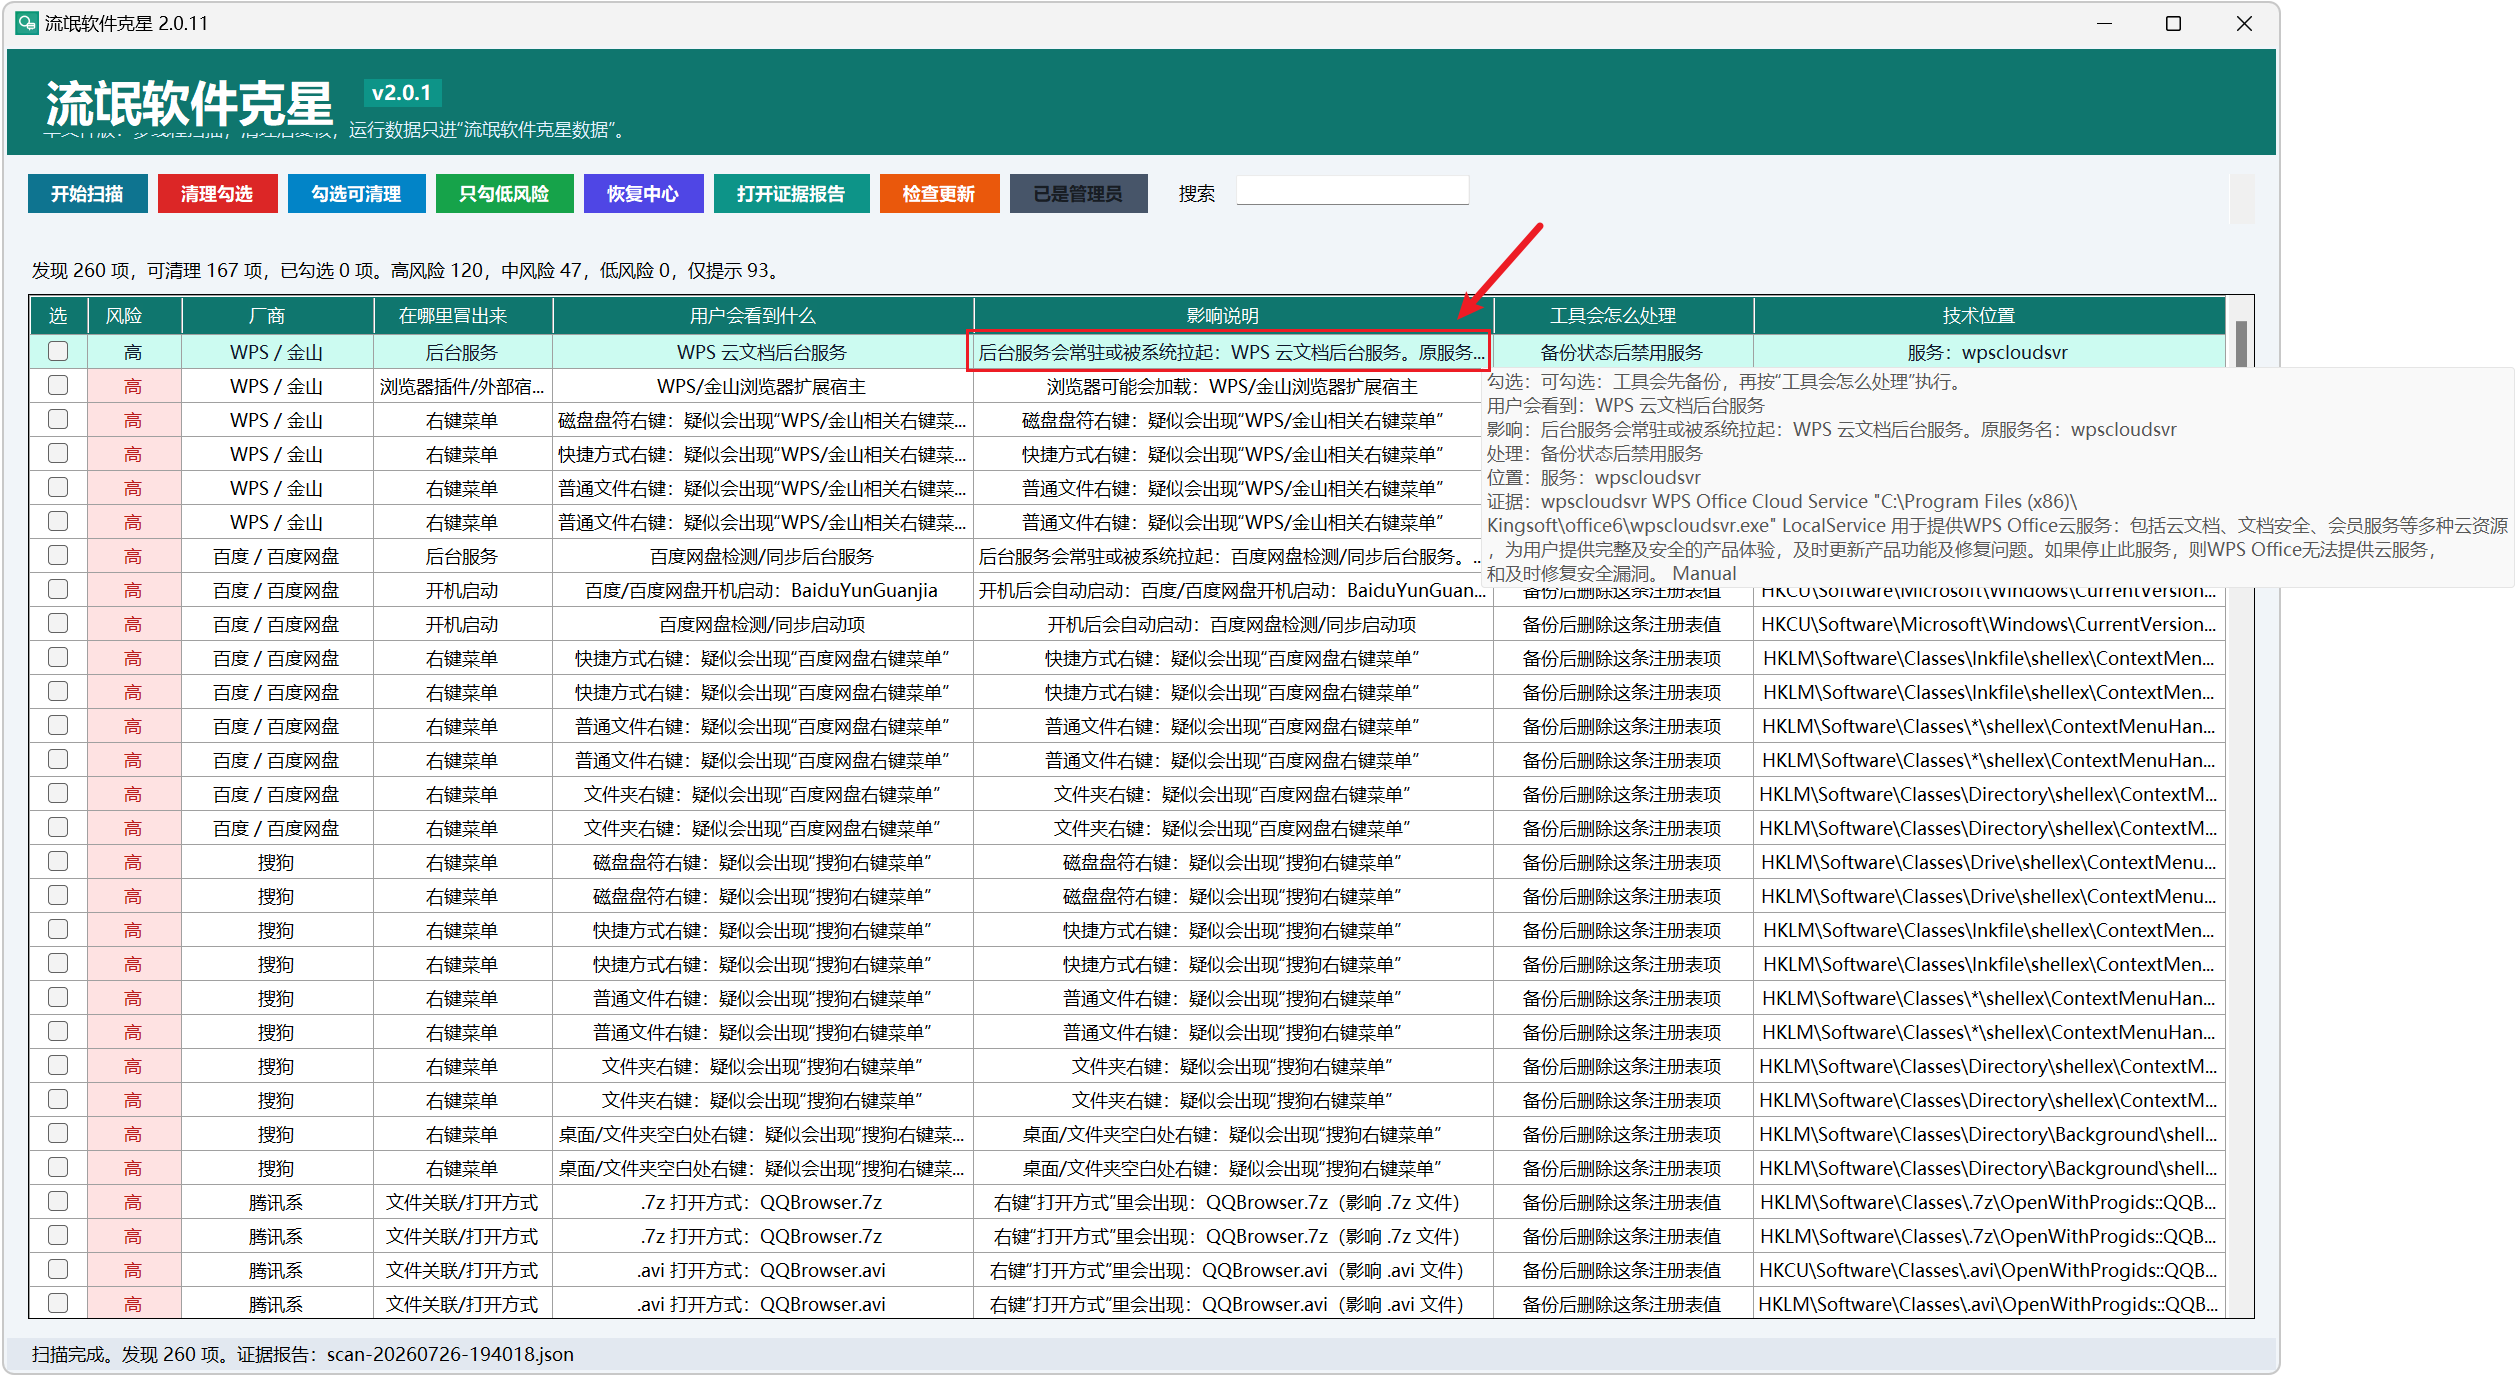This screenshot has width=2517, height=1377.
Task: Tick the BaiduYunGuanjia 开机启动 row checkbox
Action: pyautogui.click(x=58, y=589)
